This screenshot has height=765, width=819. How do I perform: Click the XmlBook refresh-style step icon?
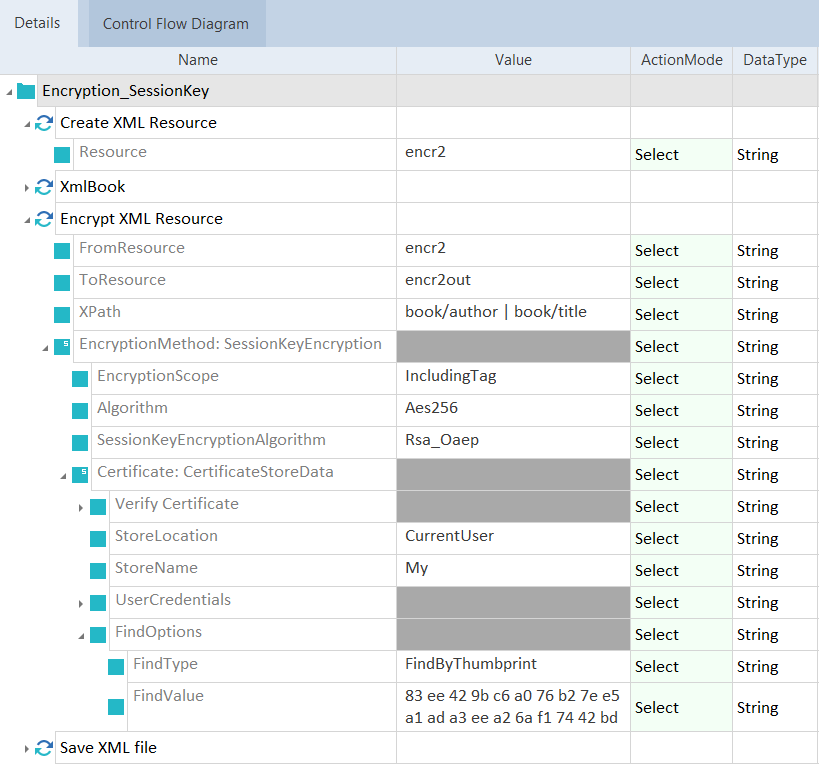(44, 187)
